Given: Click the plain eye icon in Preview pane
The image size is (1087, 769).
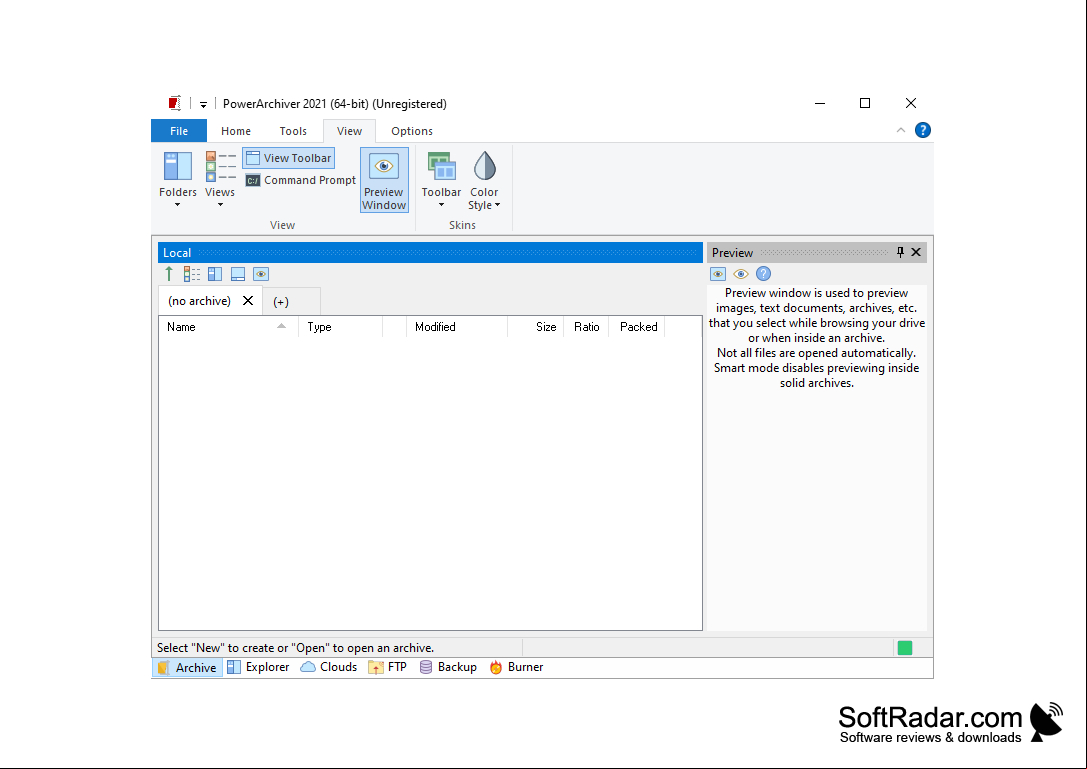Looking at the screenshot, I should 740,274.
